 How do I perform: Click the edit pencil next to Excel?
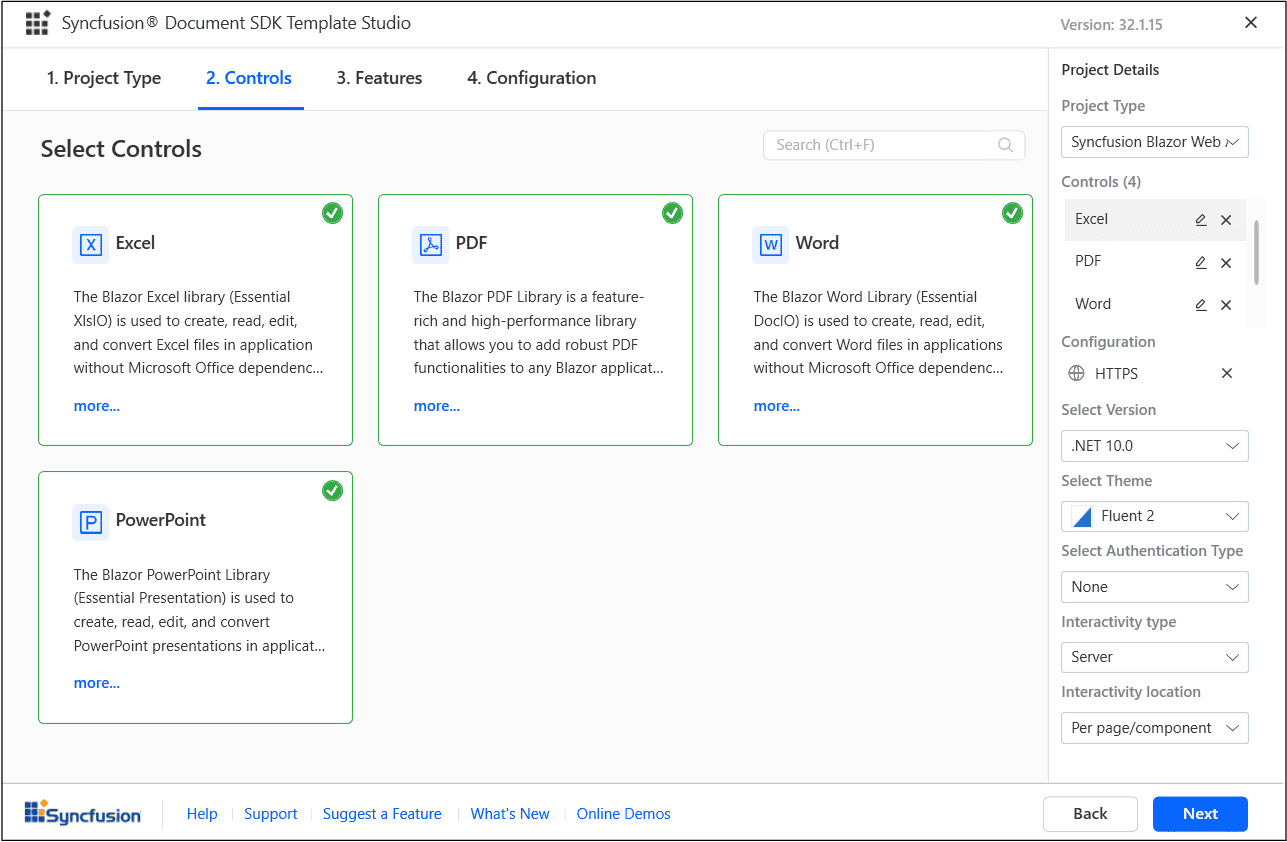(1200, 219)
